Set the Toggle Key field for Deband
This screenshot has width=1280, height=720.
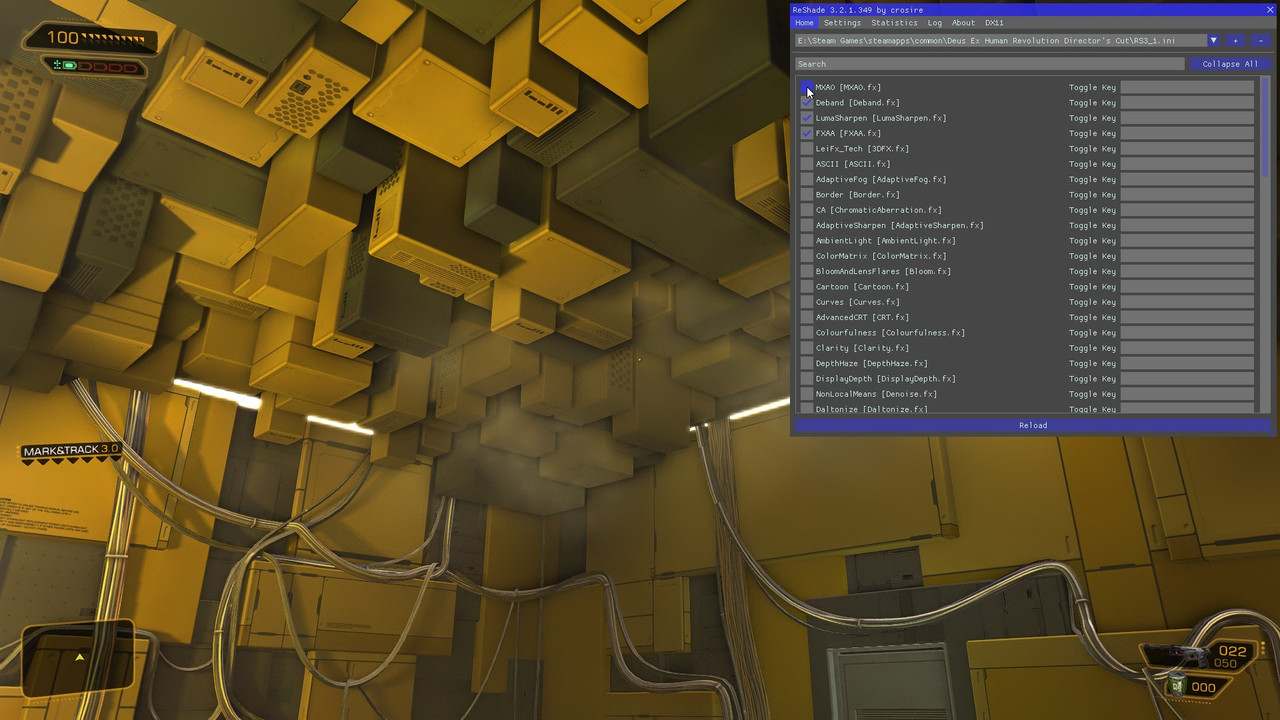tap(1187, 103)
